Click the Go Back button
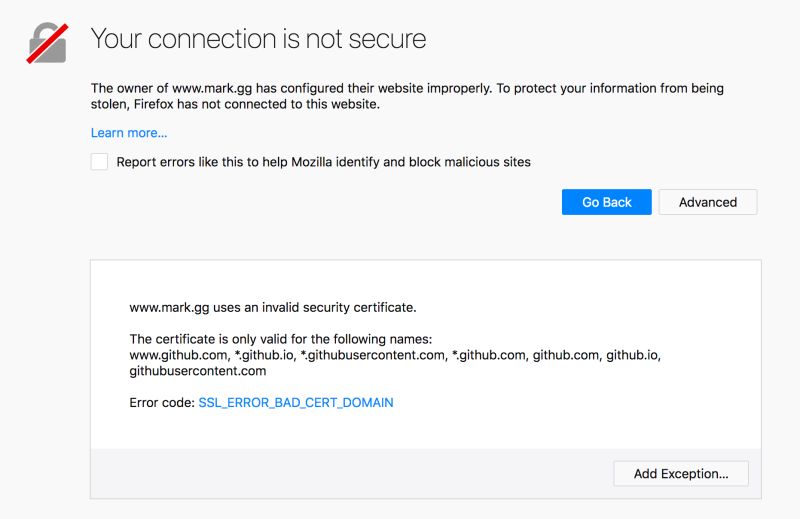The width and height of the screenshot is (800, 519). point(607,202)
